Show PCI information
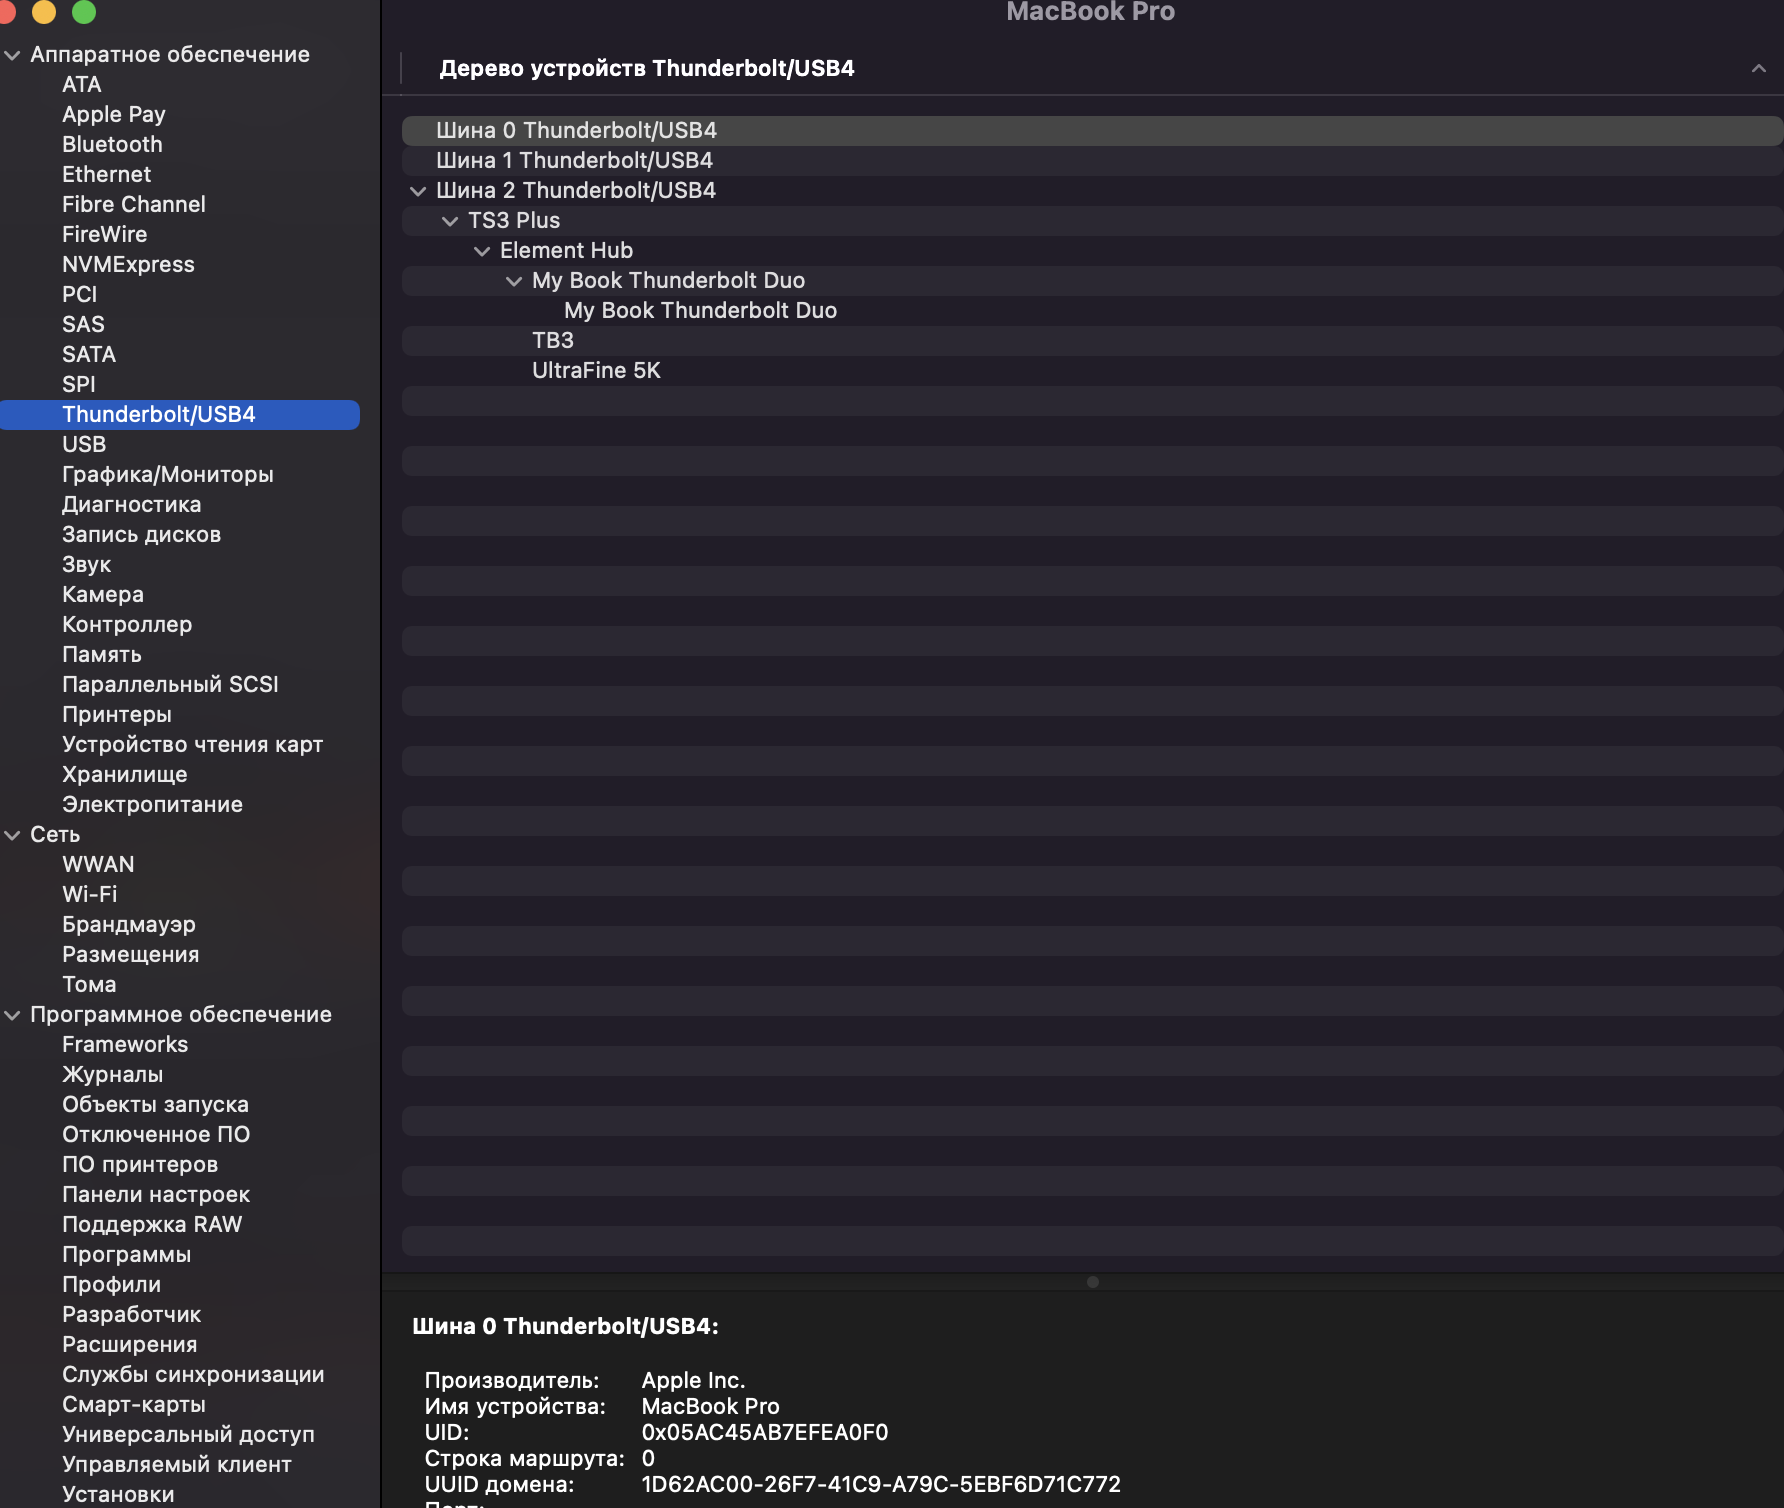This screenshot has width=1784, height=1508. tap(80, 295)
